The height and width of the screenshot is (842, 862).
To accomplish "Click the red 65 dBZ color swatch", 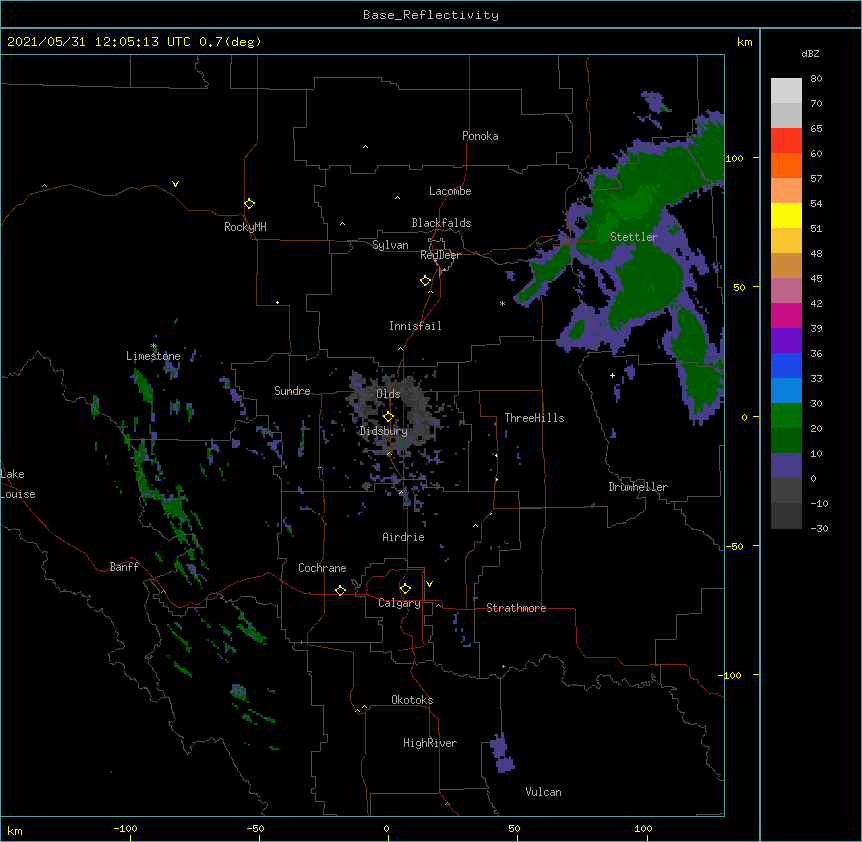I will pos(786,140).
